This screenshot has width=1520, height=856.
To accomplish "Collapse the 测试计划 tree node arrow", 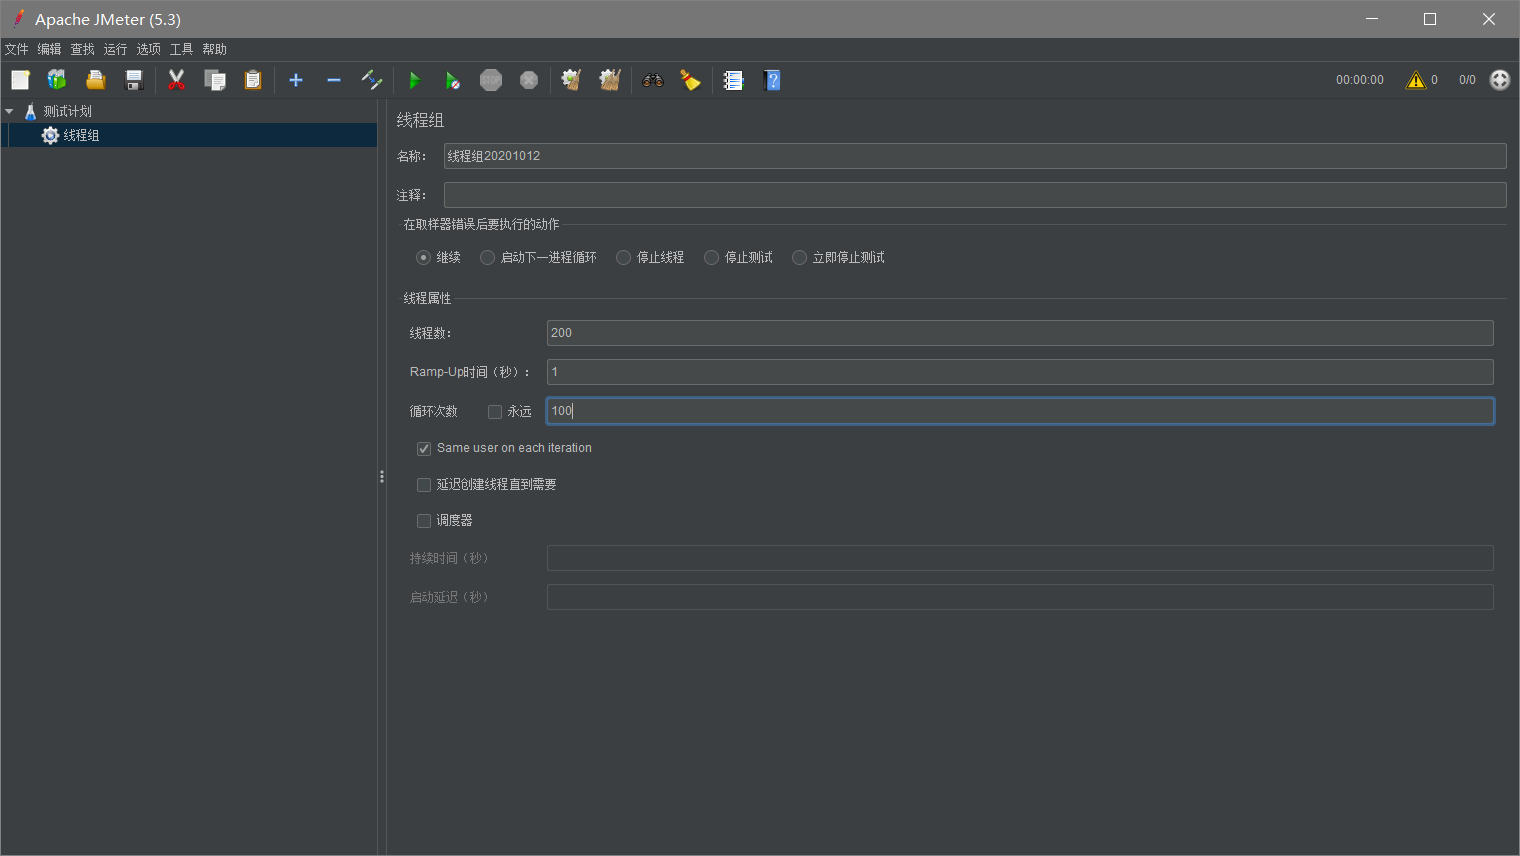I will 9,112.
